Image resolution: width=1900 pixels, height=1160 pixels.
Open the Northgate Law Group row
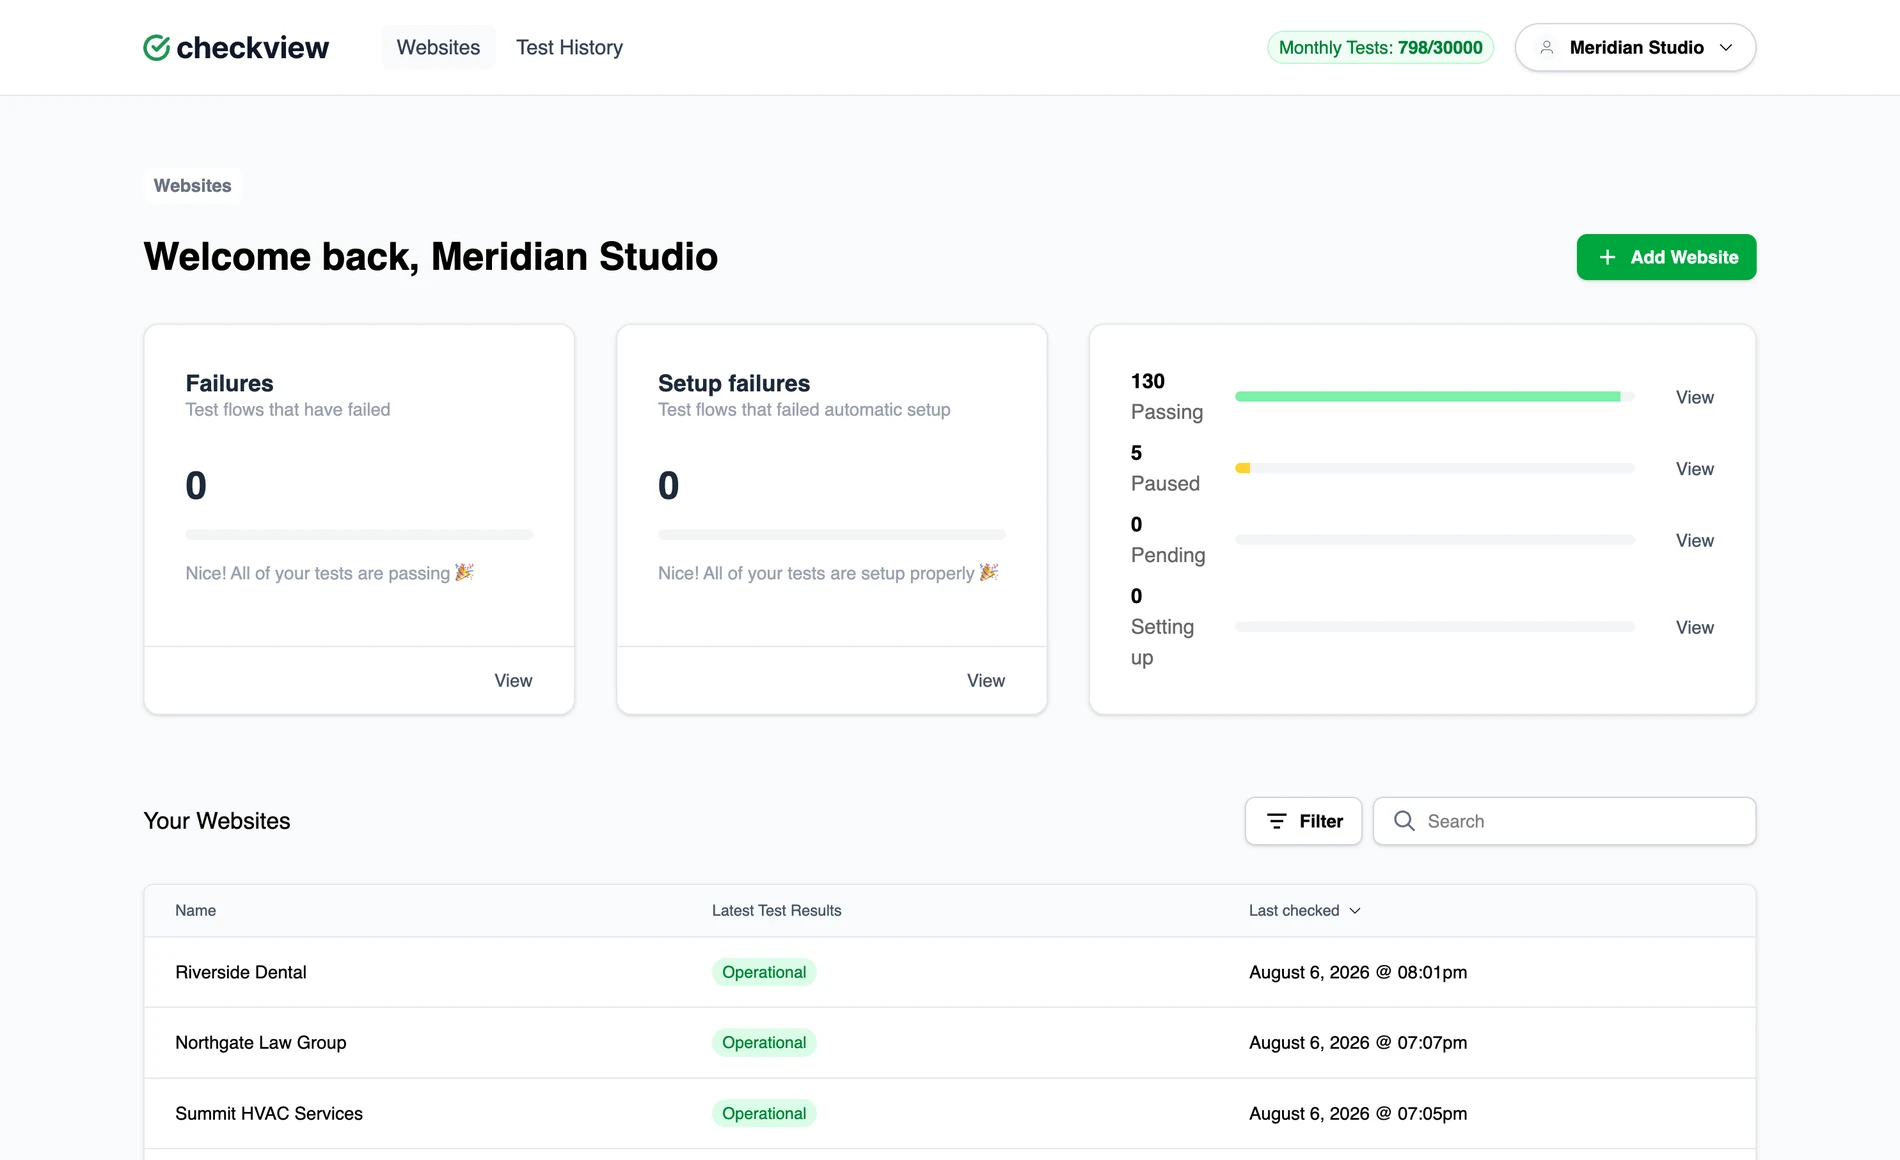pos(949,1042)
